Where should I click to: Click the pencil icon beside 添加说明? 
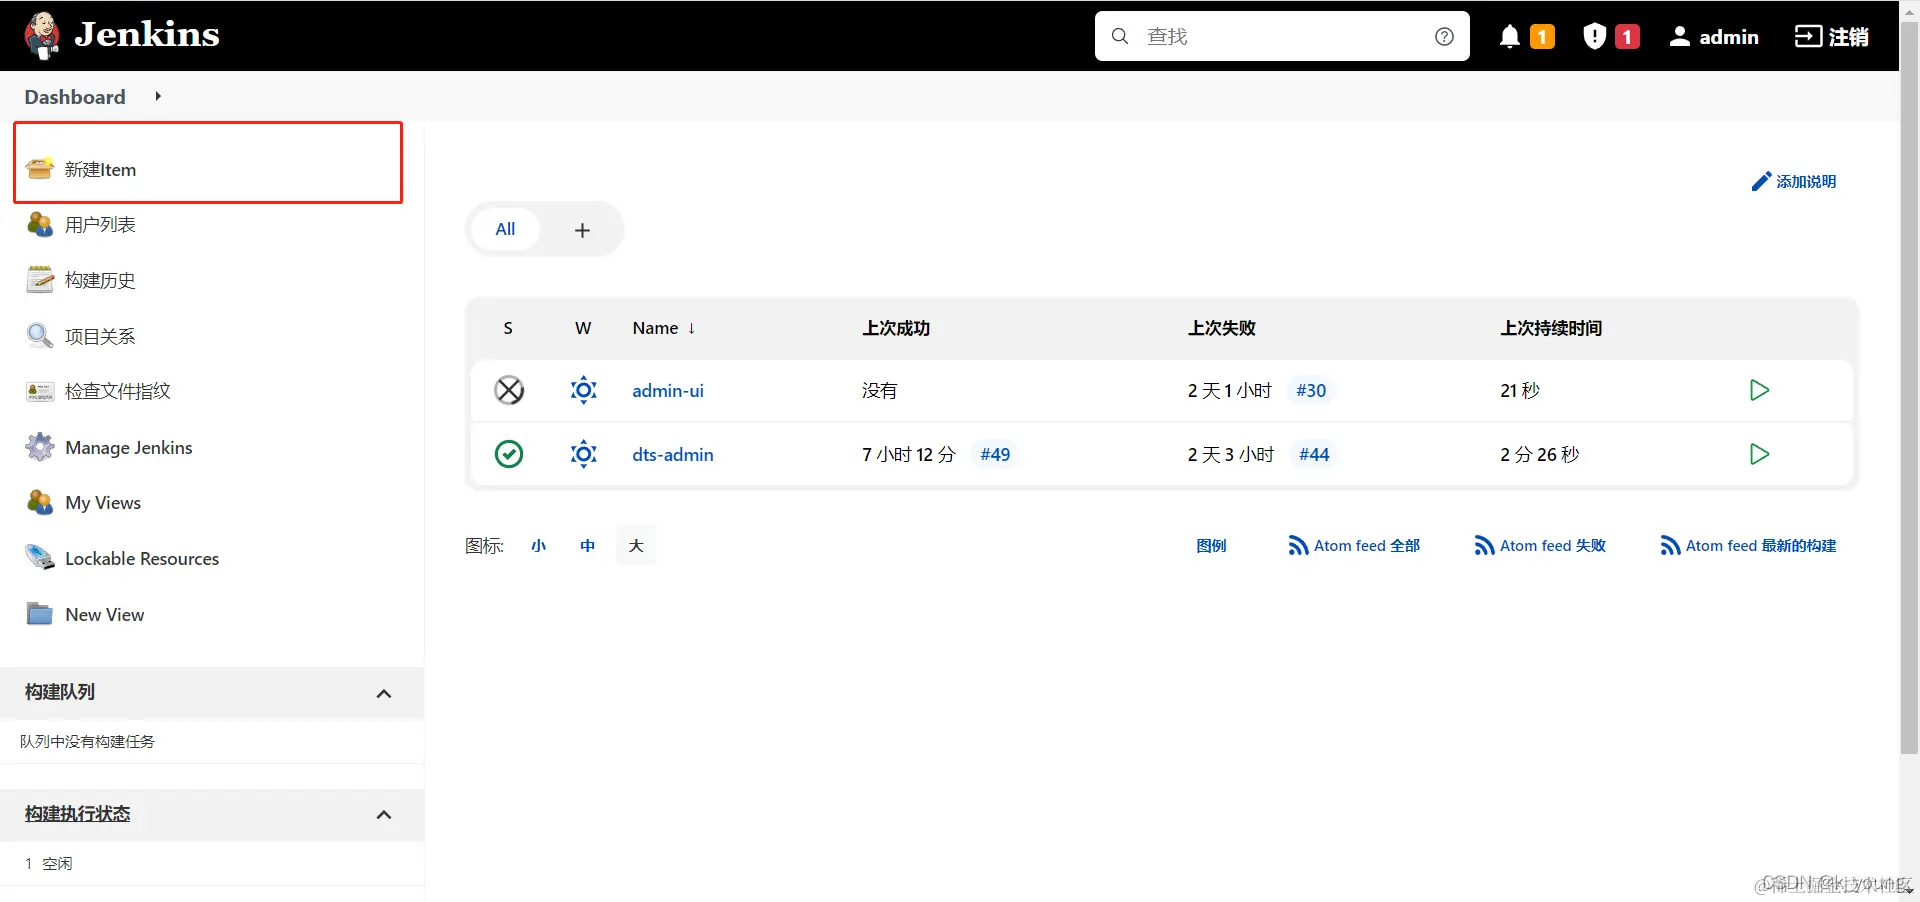point(1761,181)
